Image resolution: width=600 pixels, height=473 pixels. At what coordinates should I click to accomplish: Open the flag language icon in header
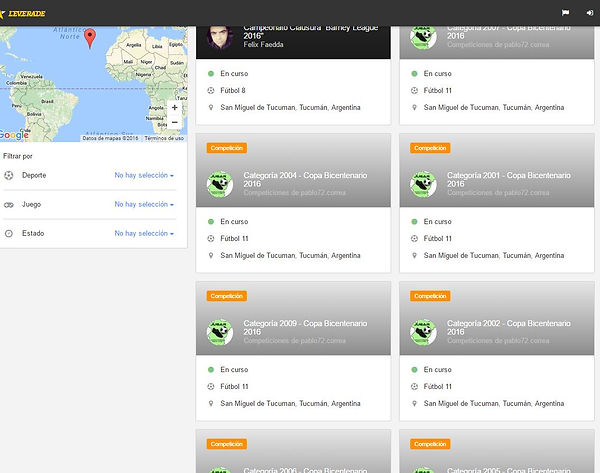tap(565, 13)
